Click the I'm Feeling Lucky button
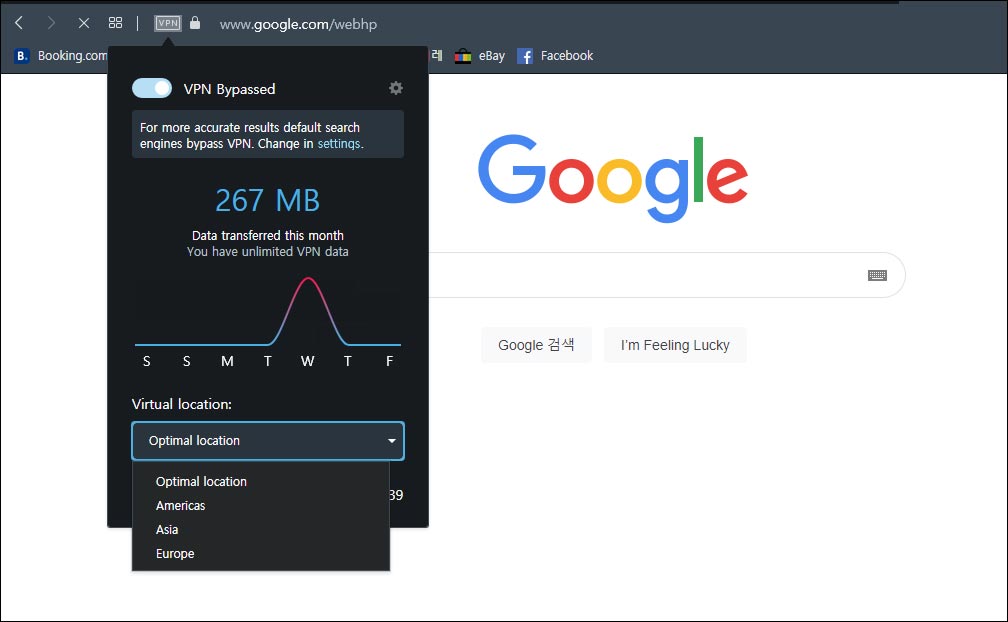Screen dimensions: 1008x622 coord(675,345)
